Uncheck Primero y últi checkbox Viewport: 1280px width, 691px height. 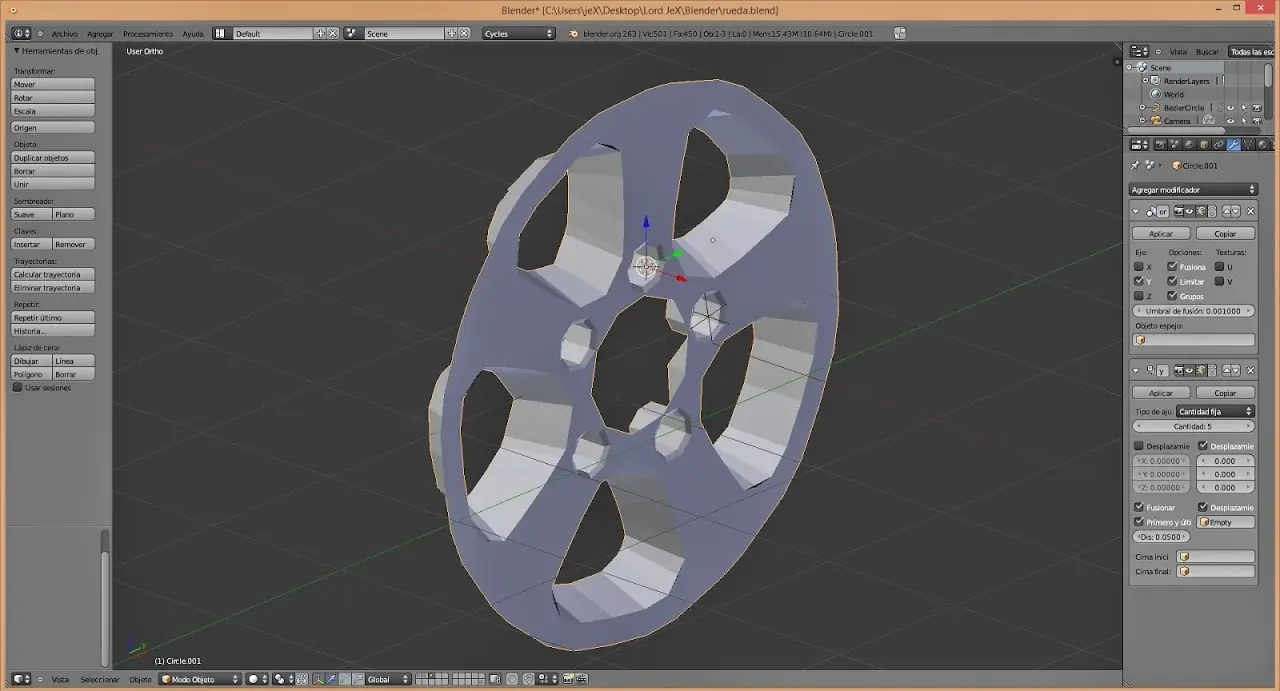tap(1139, 522)
